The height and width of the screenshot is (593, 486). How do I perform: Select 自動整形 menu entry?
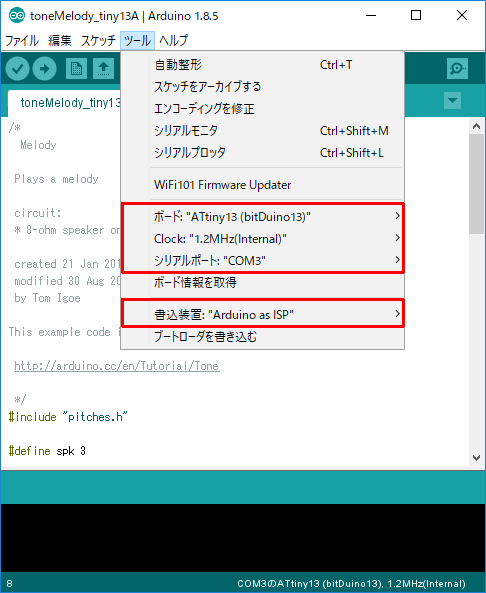click(x=262, y=65)
